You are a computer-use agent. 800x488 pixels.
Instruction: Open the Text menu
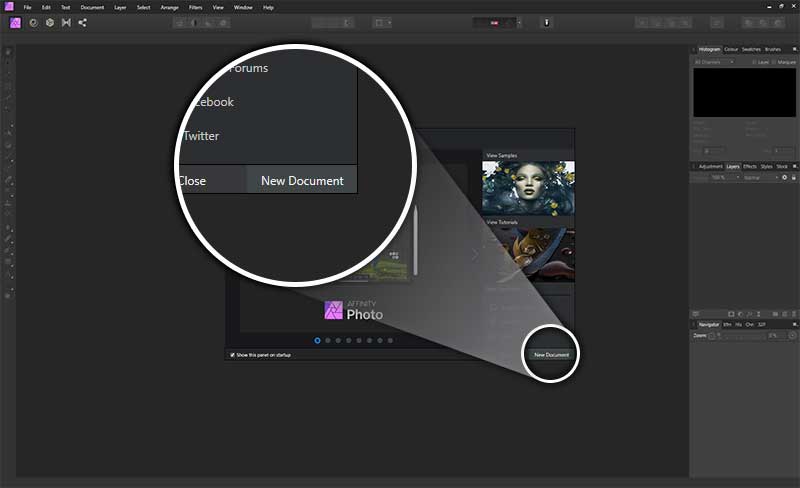(65, 8)
